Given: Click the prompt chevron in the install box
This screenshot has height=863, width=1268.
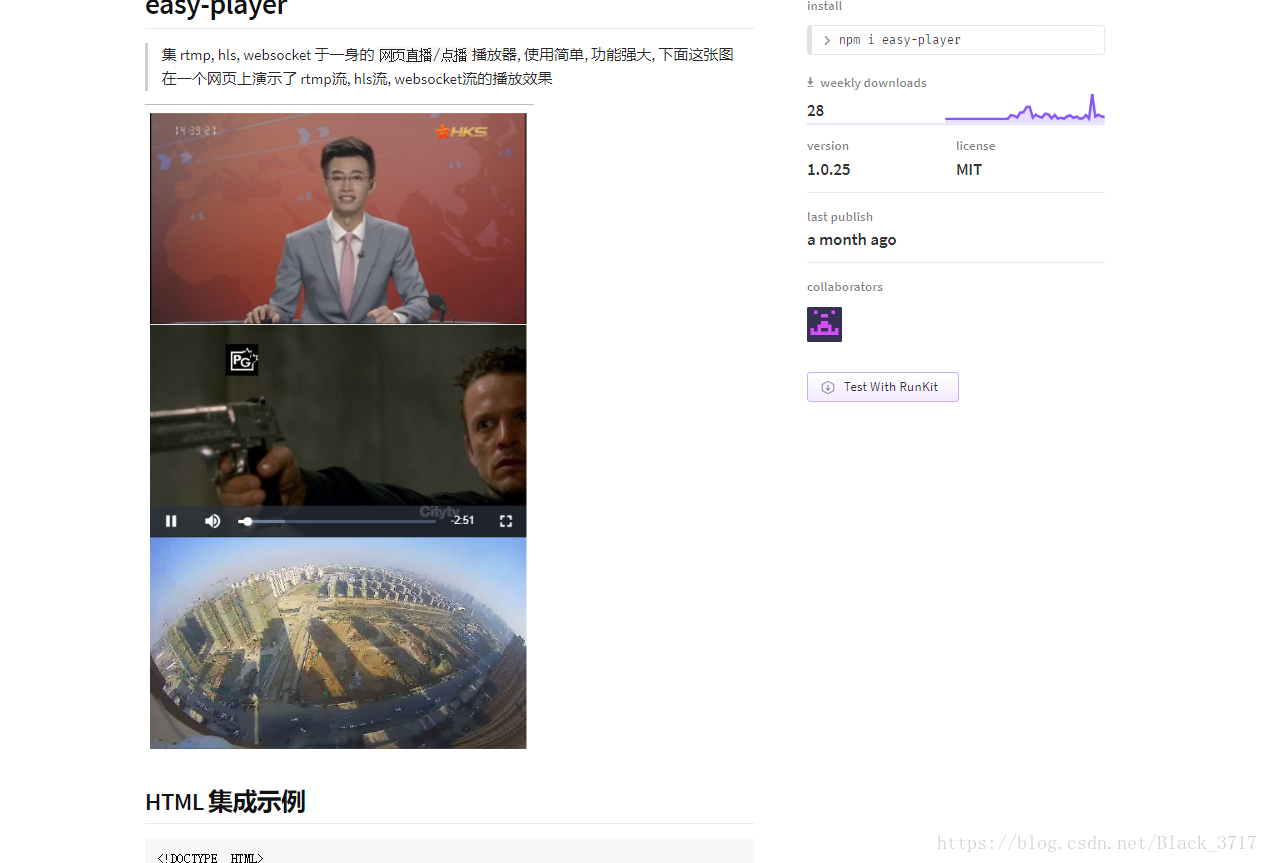Looking at the screenshot, I should coord(827,40).
